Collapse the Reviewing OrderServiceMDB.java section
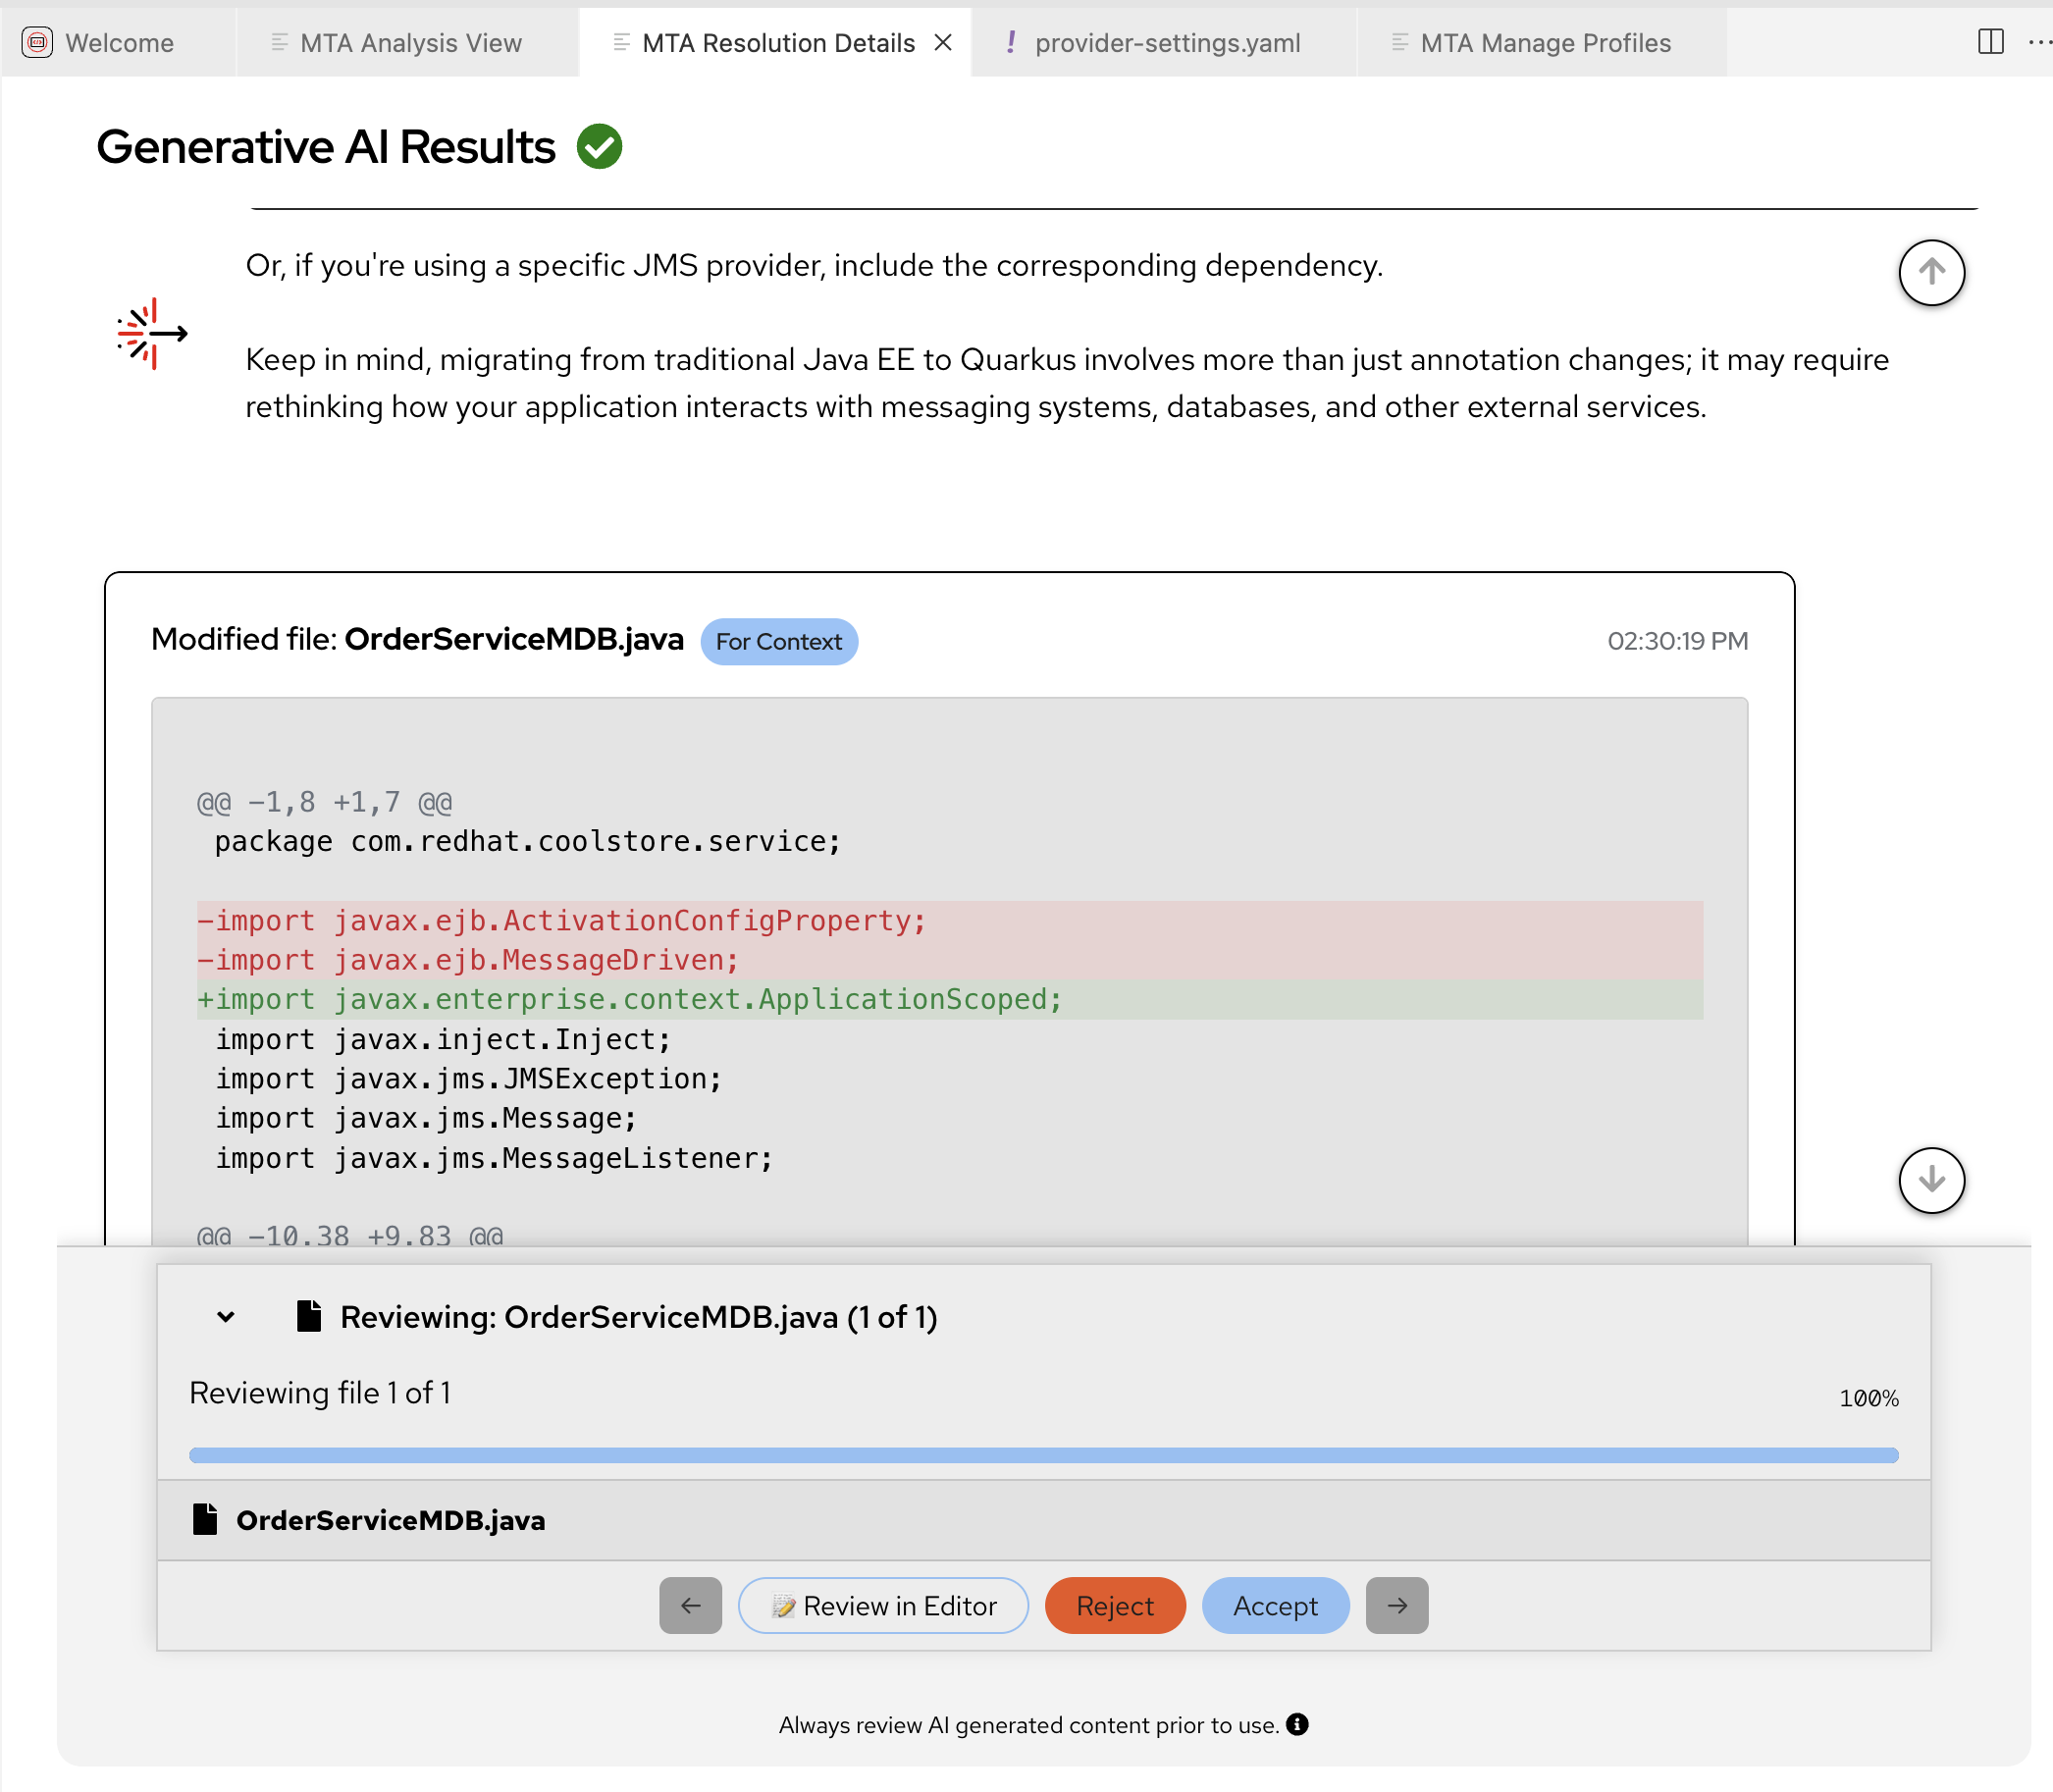The width and height of the screenshot is (2053, 1792). pyautogui.click(x=226, y=1317)
